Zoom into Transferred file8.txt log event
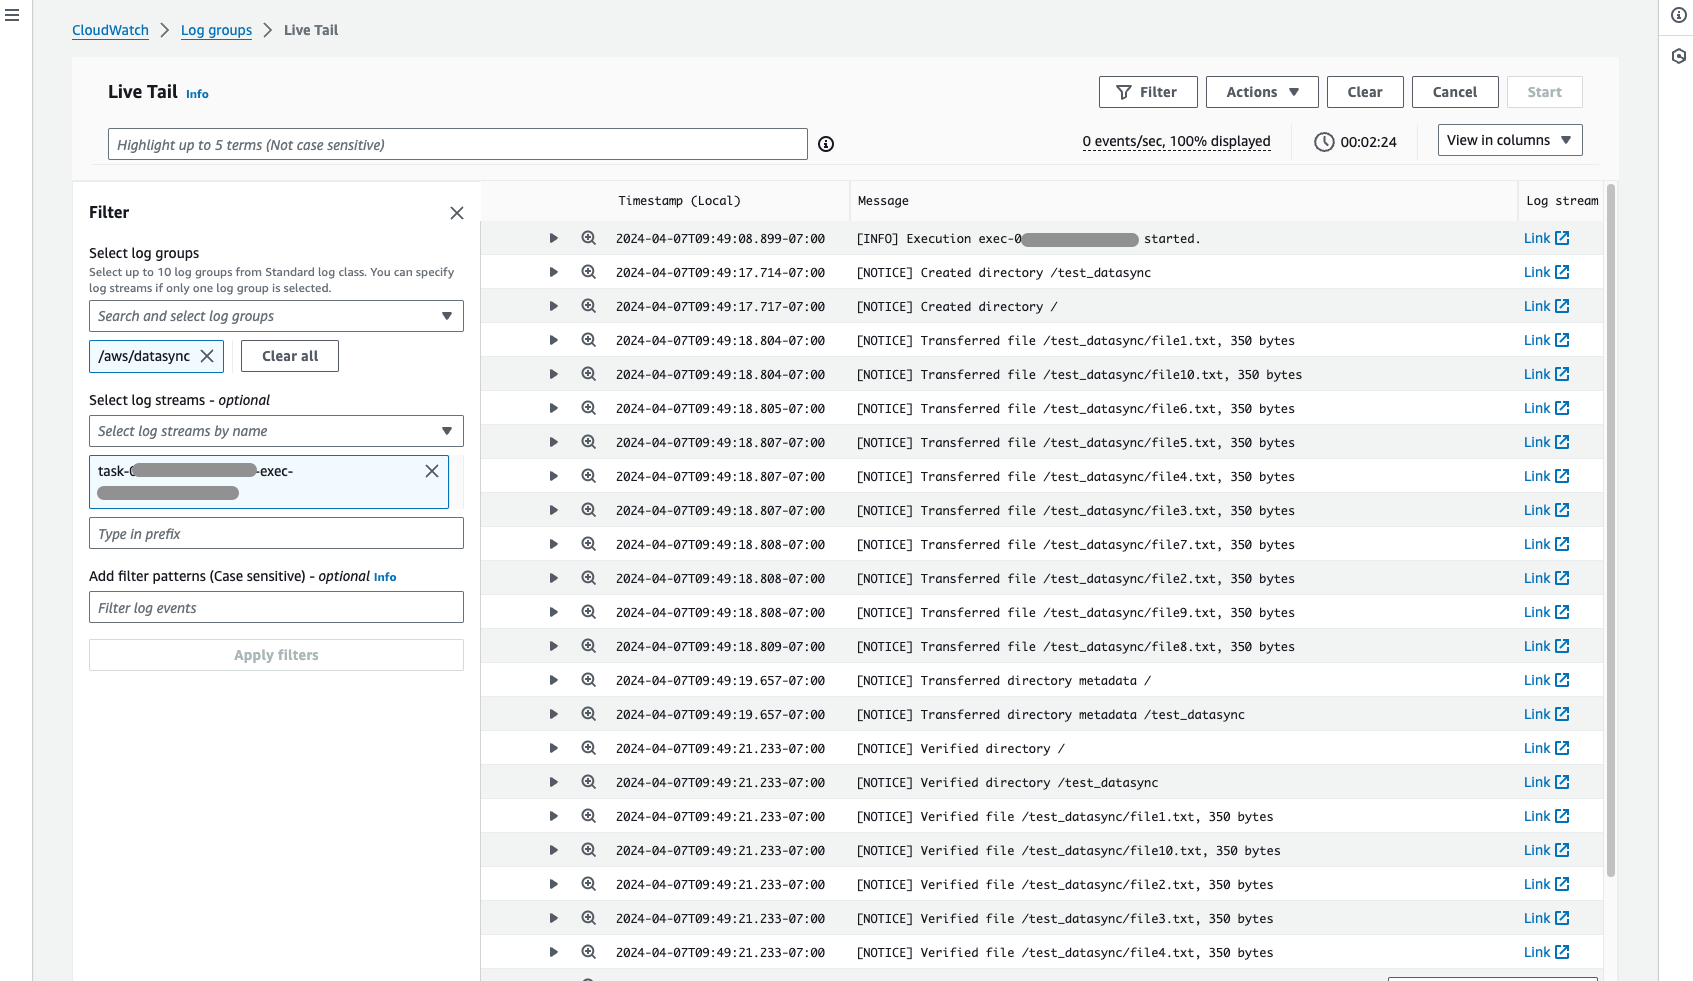 589,646
